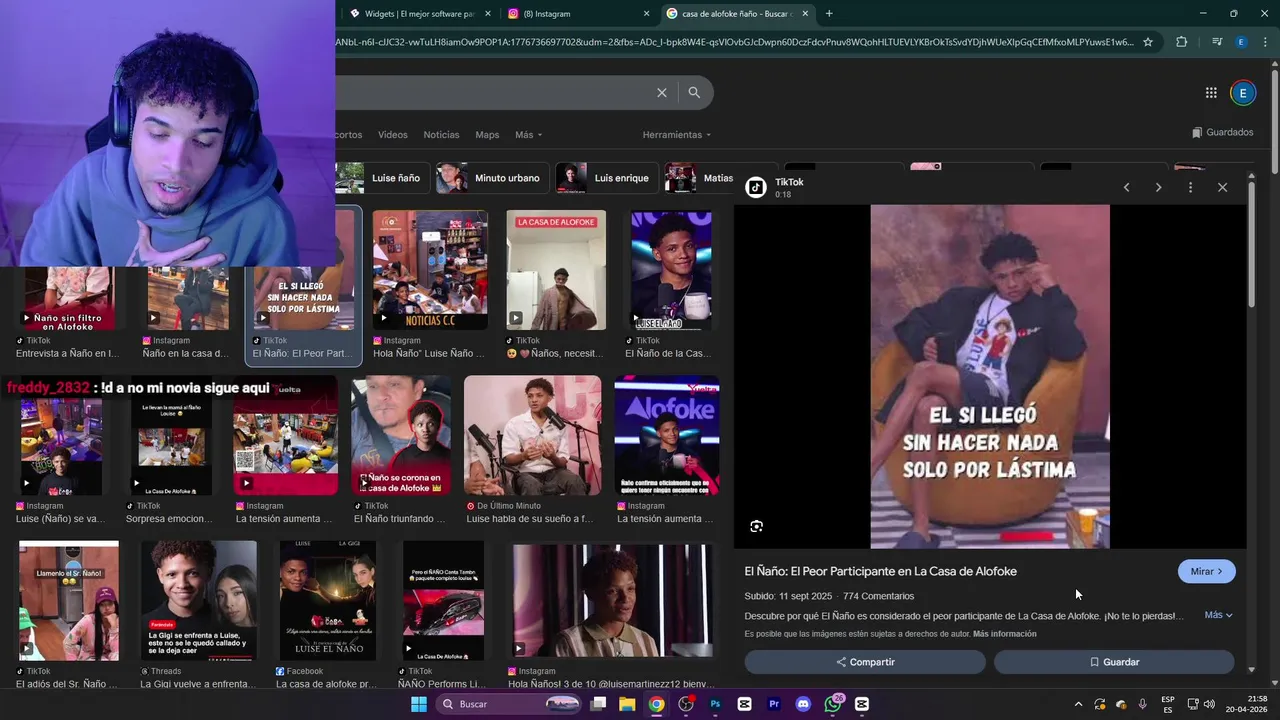Click the Compartir button
Screen dimensions: 1280x720
tap(865, 662)
